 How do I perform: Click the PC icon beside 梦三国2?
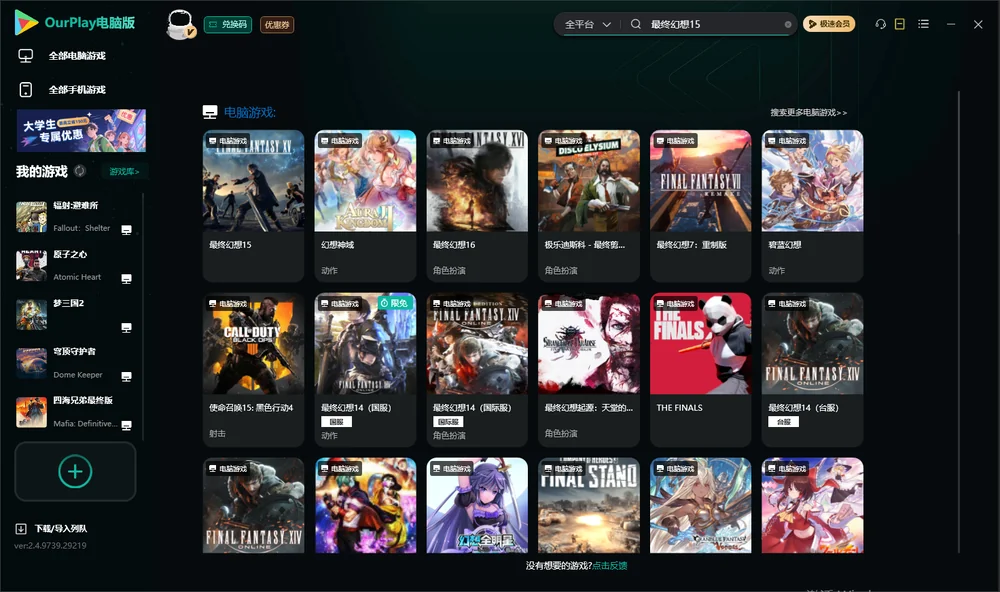126,328
